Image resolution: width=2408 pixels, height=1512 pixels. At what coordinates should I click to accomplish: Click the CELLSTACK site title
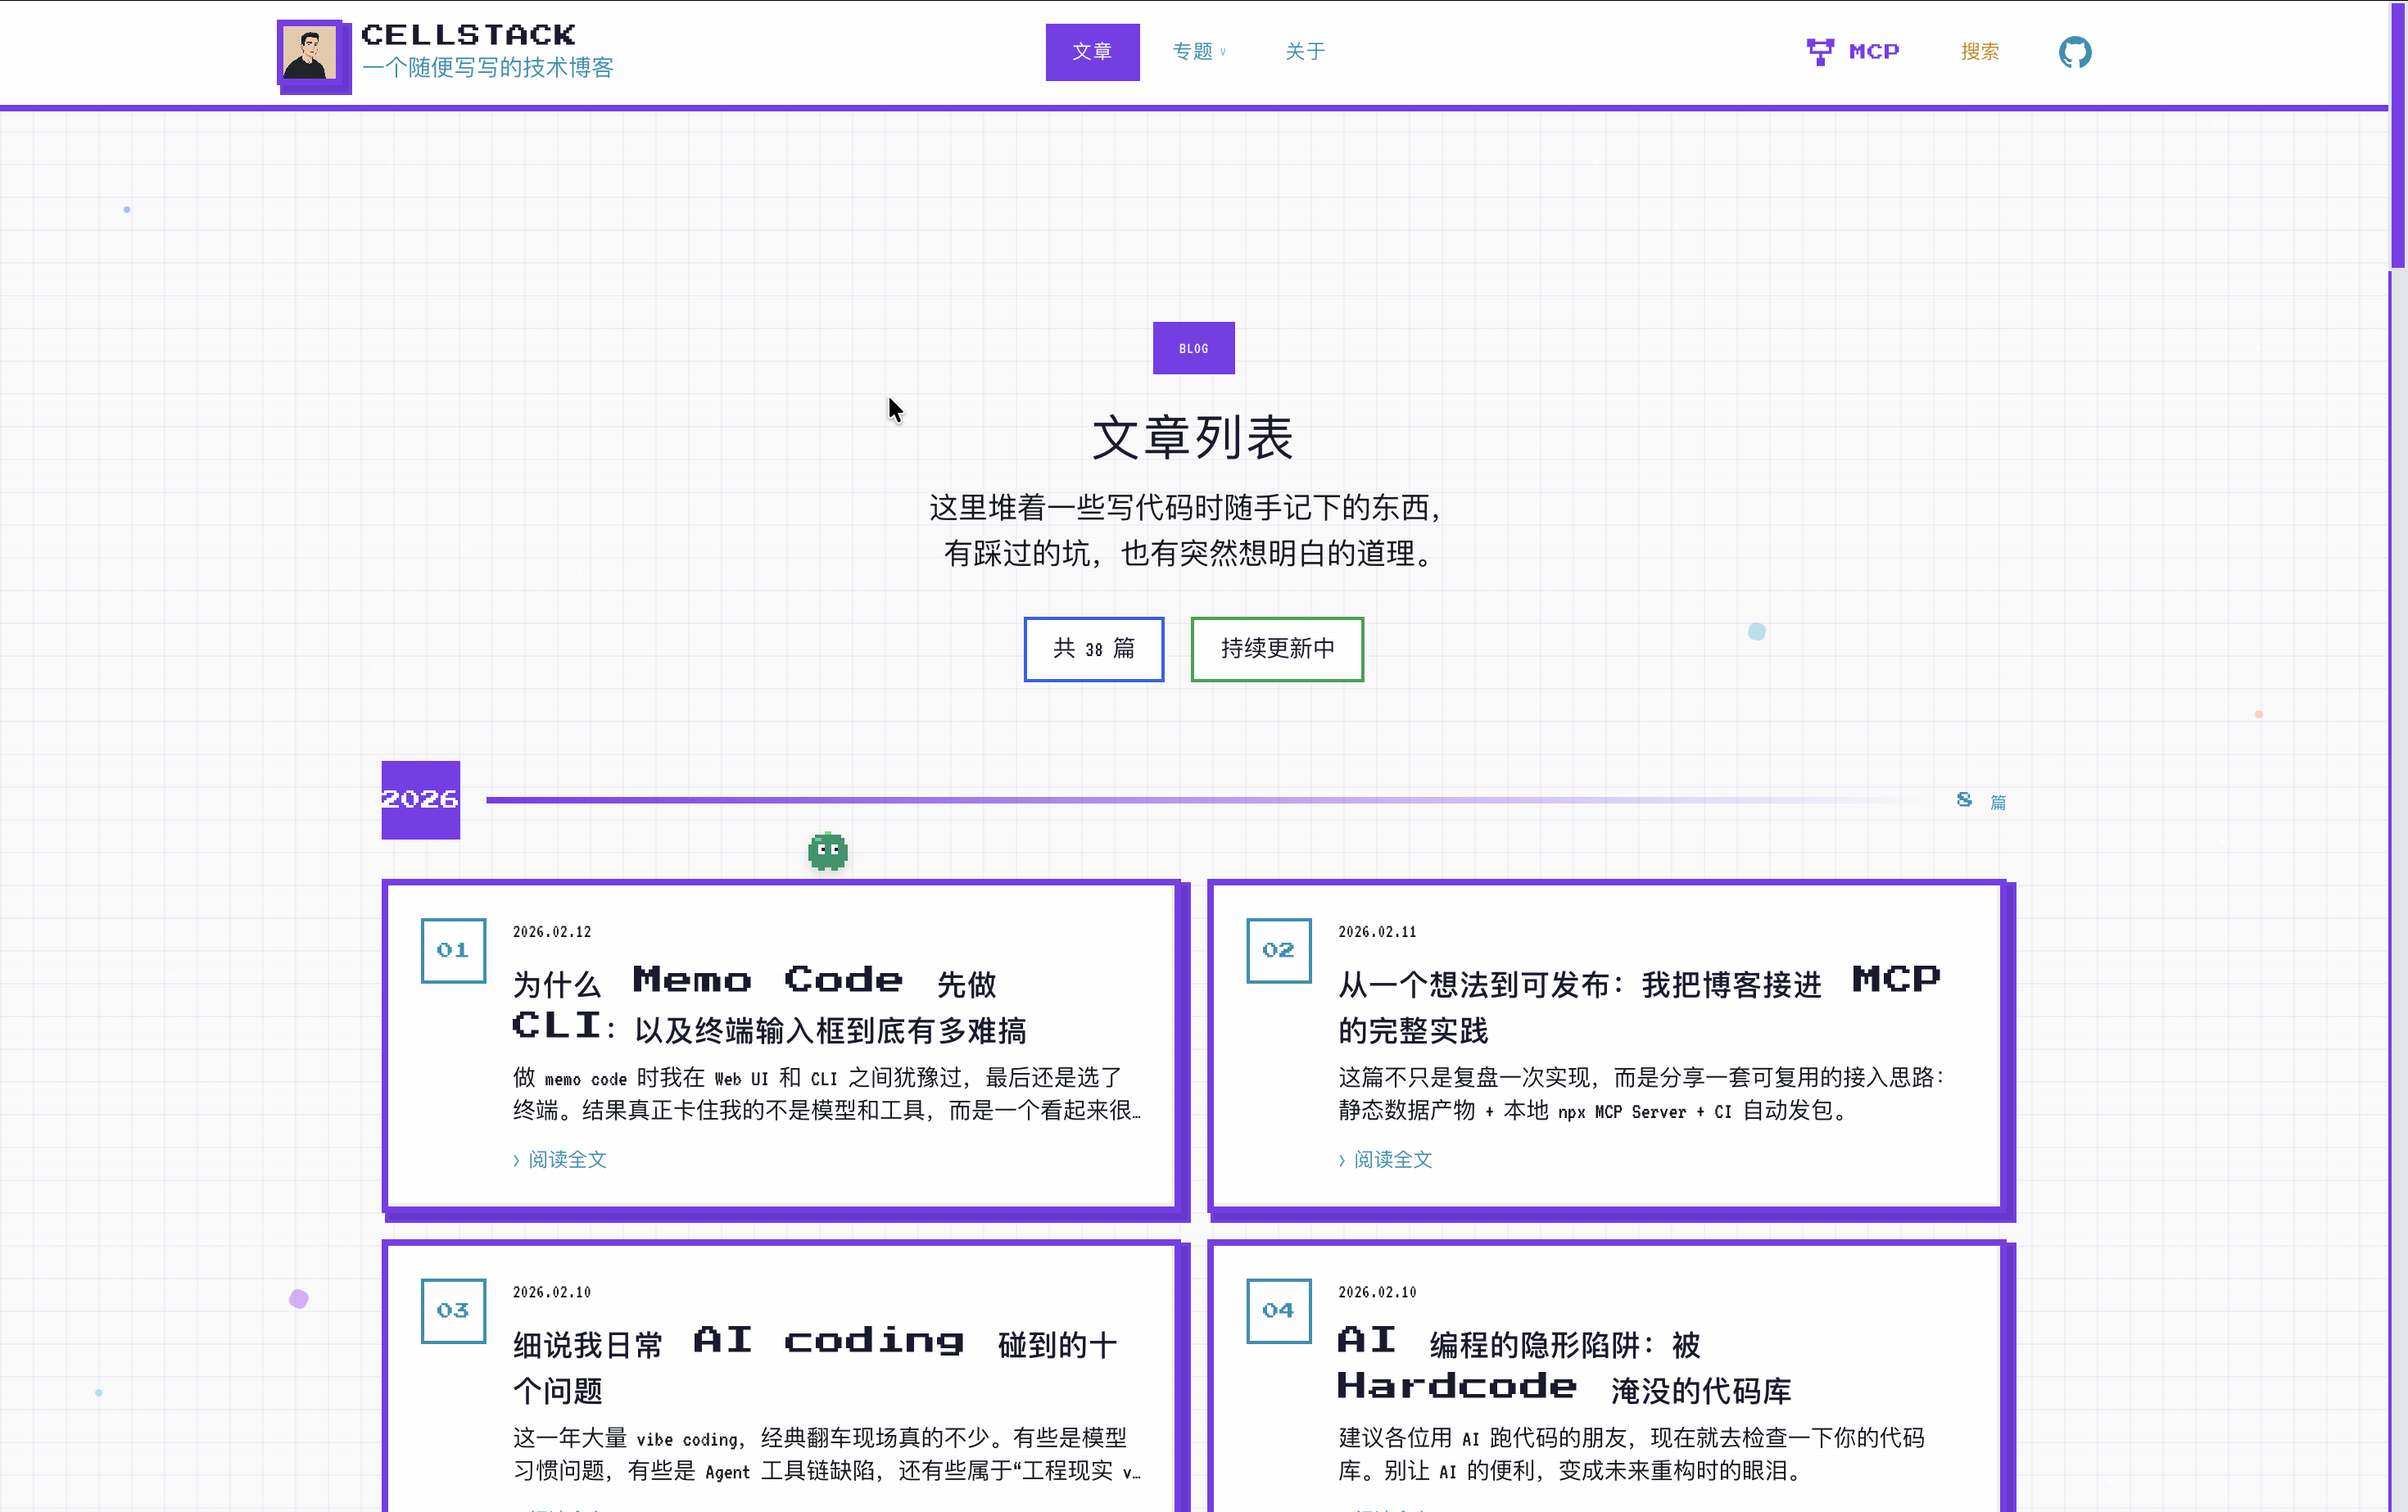tap(468, 35)
